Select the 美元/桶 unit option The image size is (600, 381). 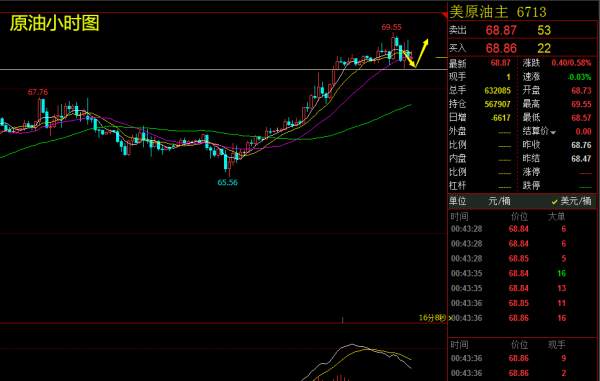[x=572, y=201]
